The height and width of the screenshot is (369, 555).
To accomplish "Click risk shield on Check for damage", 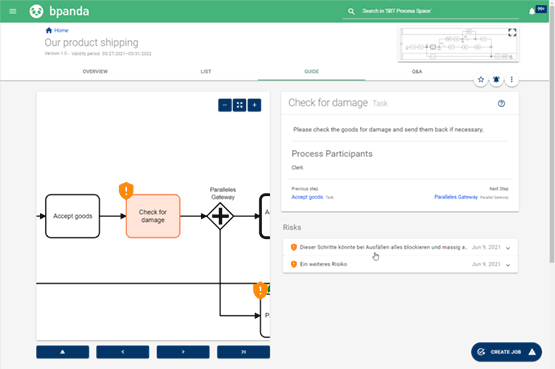I will point(126,191).
